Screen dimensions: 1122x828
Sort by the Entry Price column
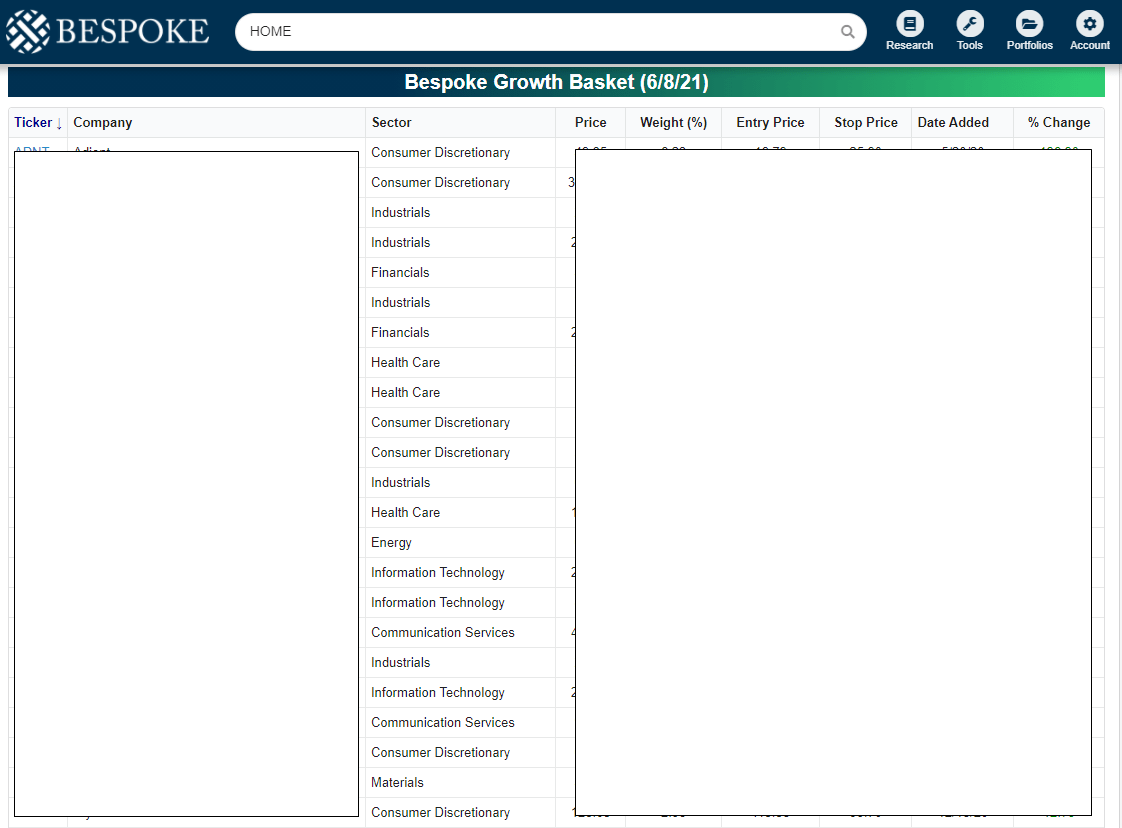[x=770, y=122]
